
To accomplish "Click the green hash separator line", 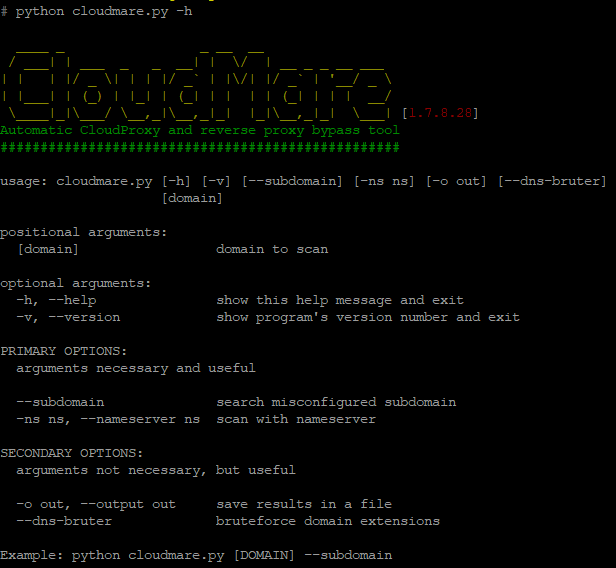I will pyautogui.click(x=200, y=148).
